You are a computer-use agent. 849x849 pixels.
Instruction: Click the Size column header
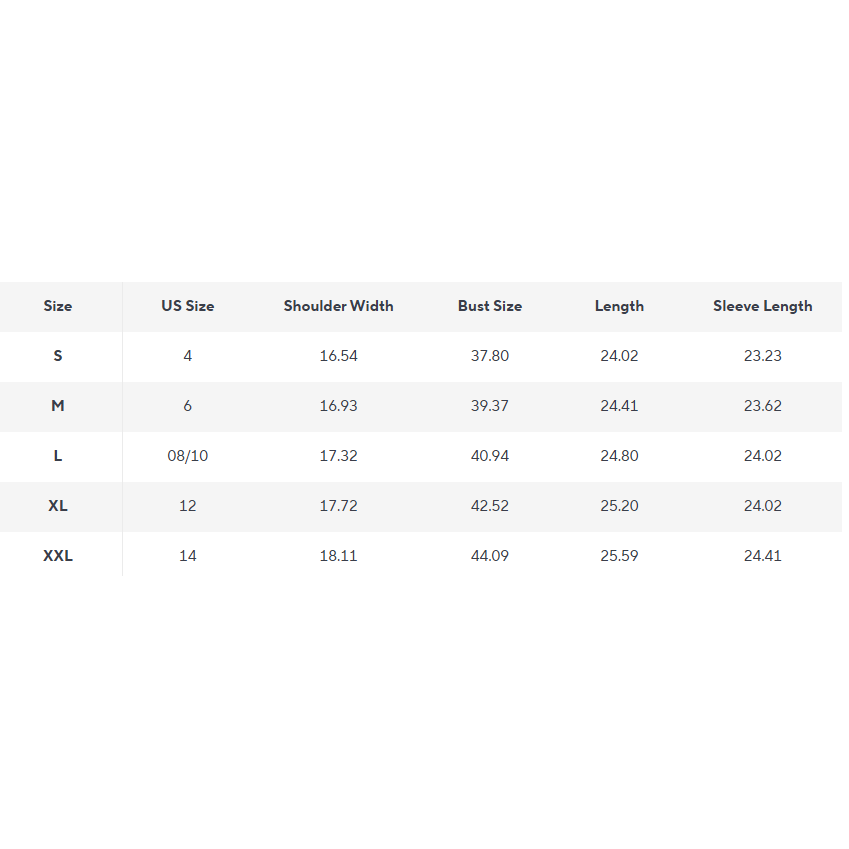[x=58, y=306]
